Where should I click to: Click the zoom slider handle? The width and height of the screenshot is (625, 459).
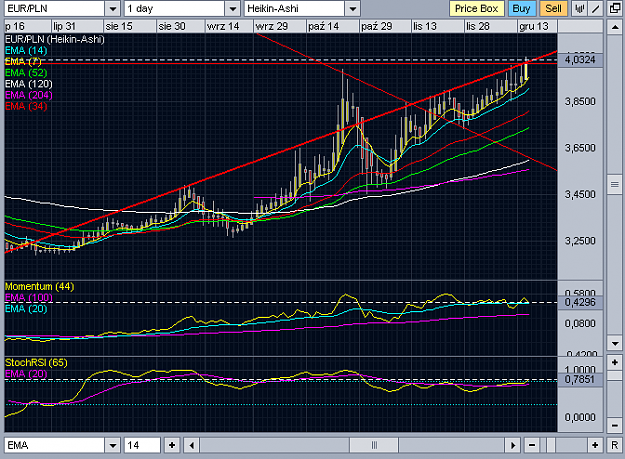pyautogui.click(x=551, y=445)
